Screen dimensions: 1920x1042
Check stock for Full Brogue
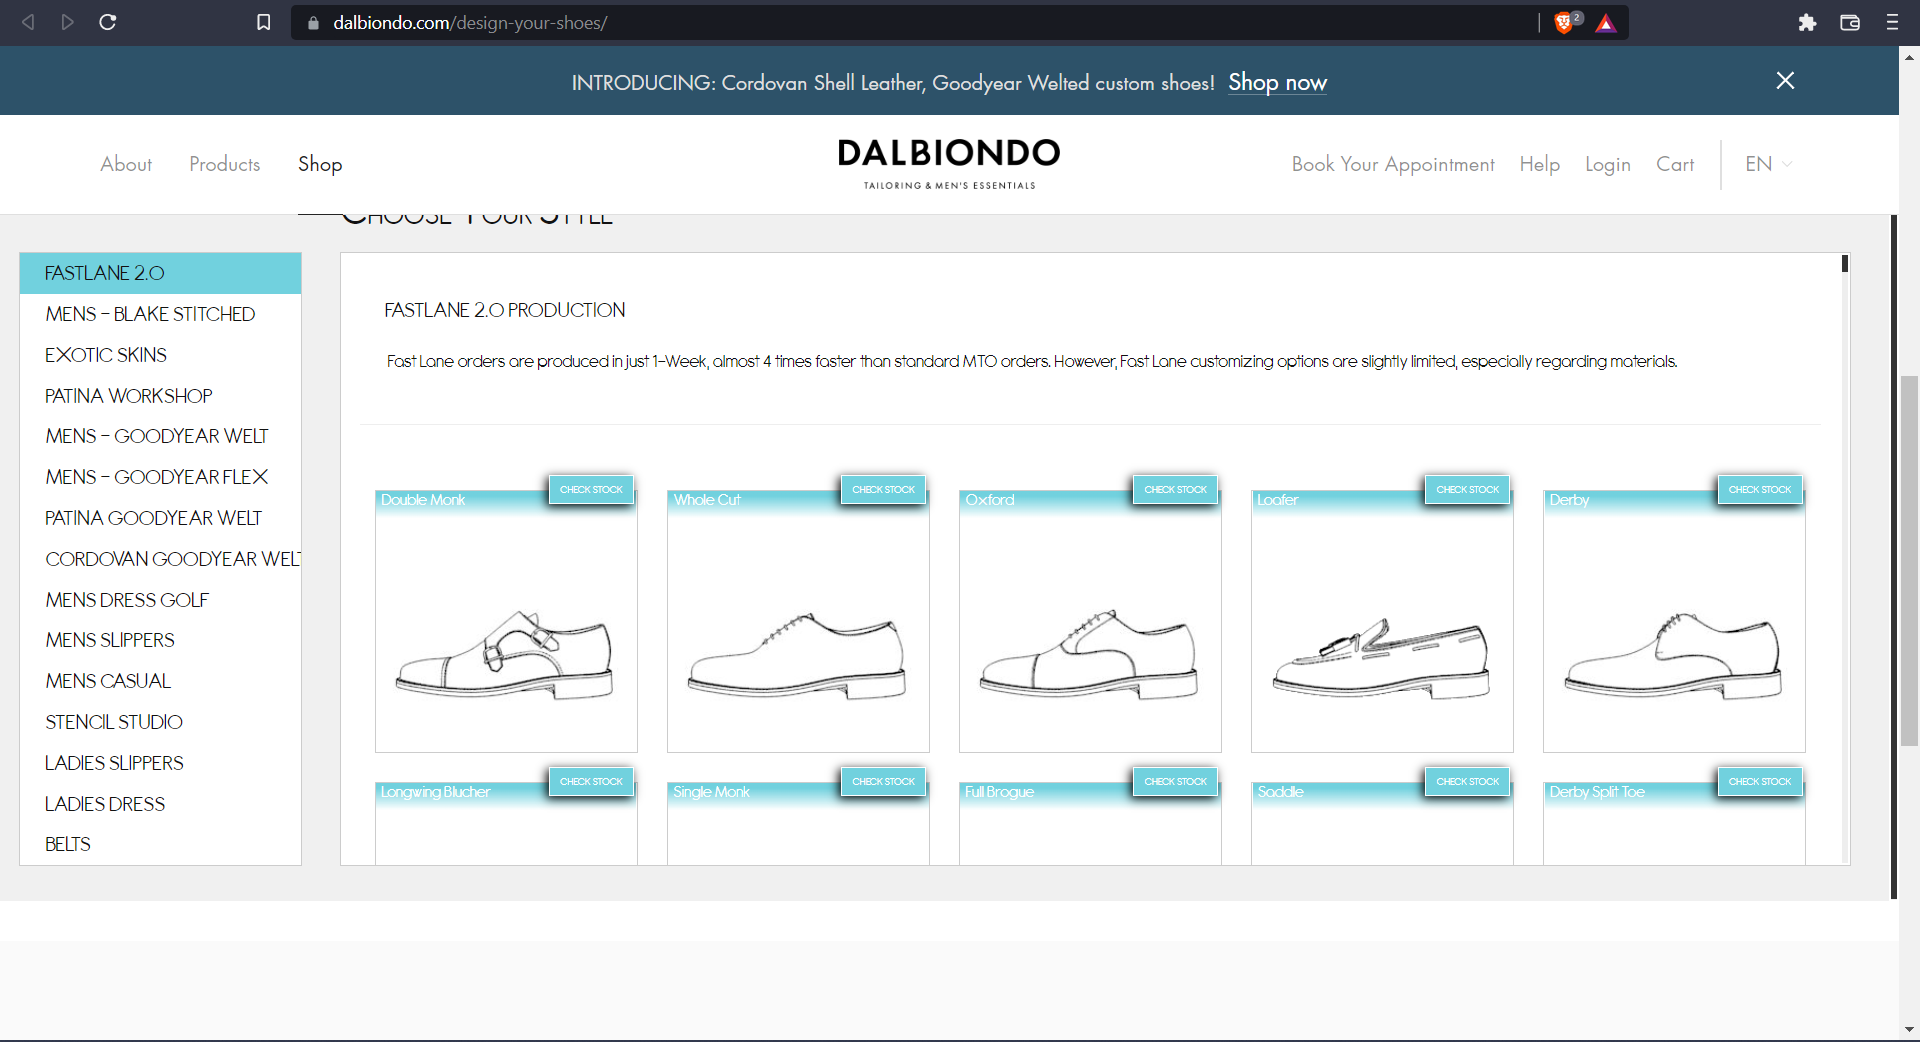point(1175,781)
